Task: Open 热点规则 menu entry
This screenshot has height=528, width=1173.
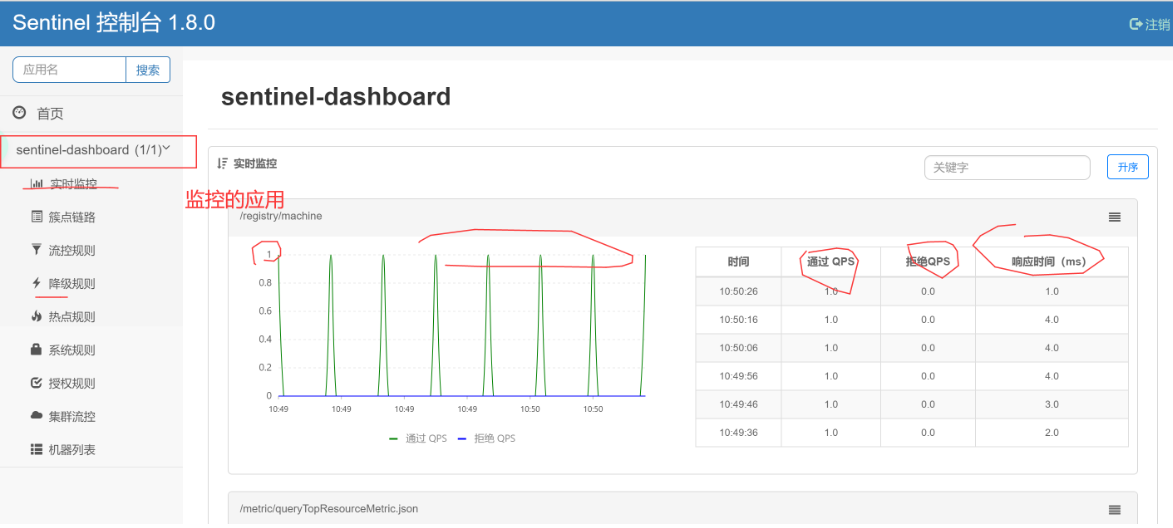Action: tap(73, 316)
